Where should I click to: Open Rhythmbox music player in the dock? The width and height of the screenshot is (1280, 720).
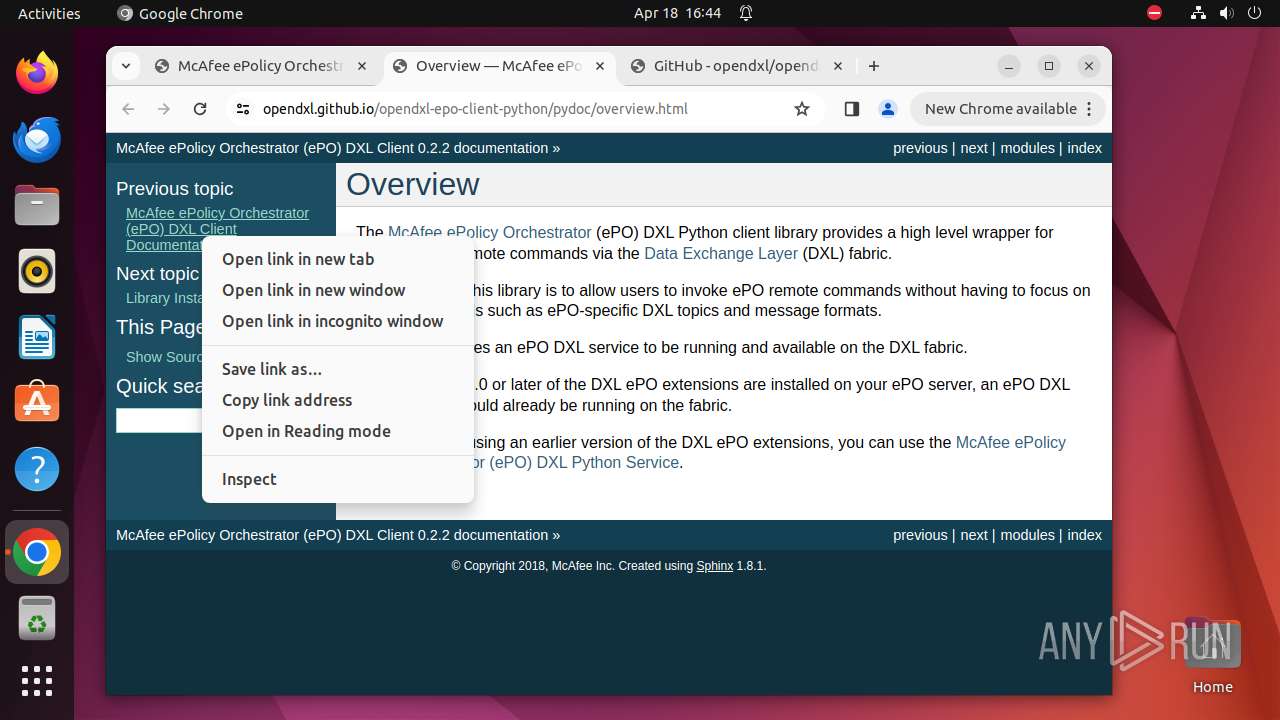(x=37, y=271)
